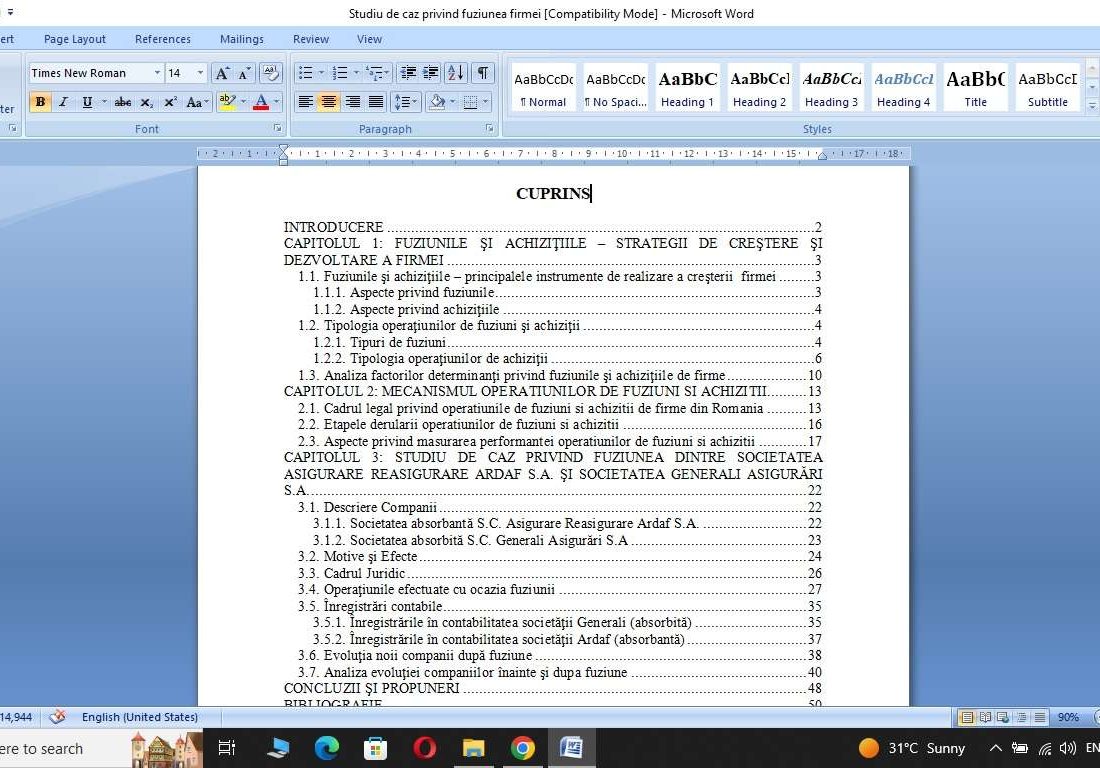
Task: Toggle the Show/Hide paragraph marks button
Action: click(x=481, y=74)
